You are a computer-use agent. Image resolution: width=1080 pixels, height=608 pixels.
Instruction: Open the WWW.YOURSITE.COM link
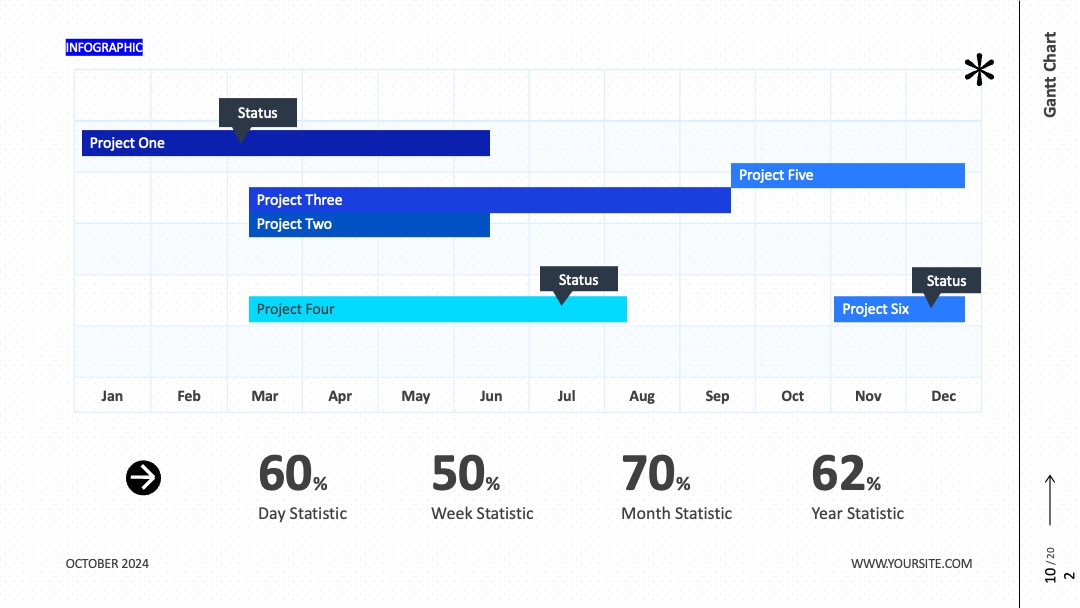[x=911, y=563]
